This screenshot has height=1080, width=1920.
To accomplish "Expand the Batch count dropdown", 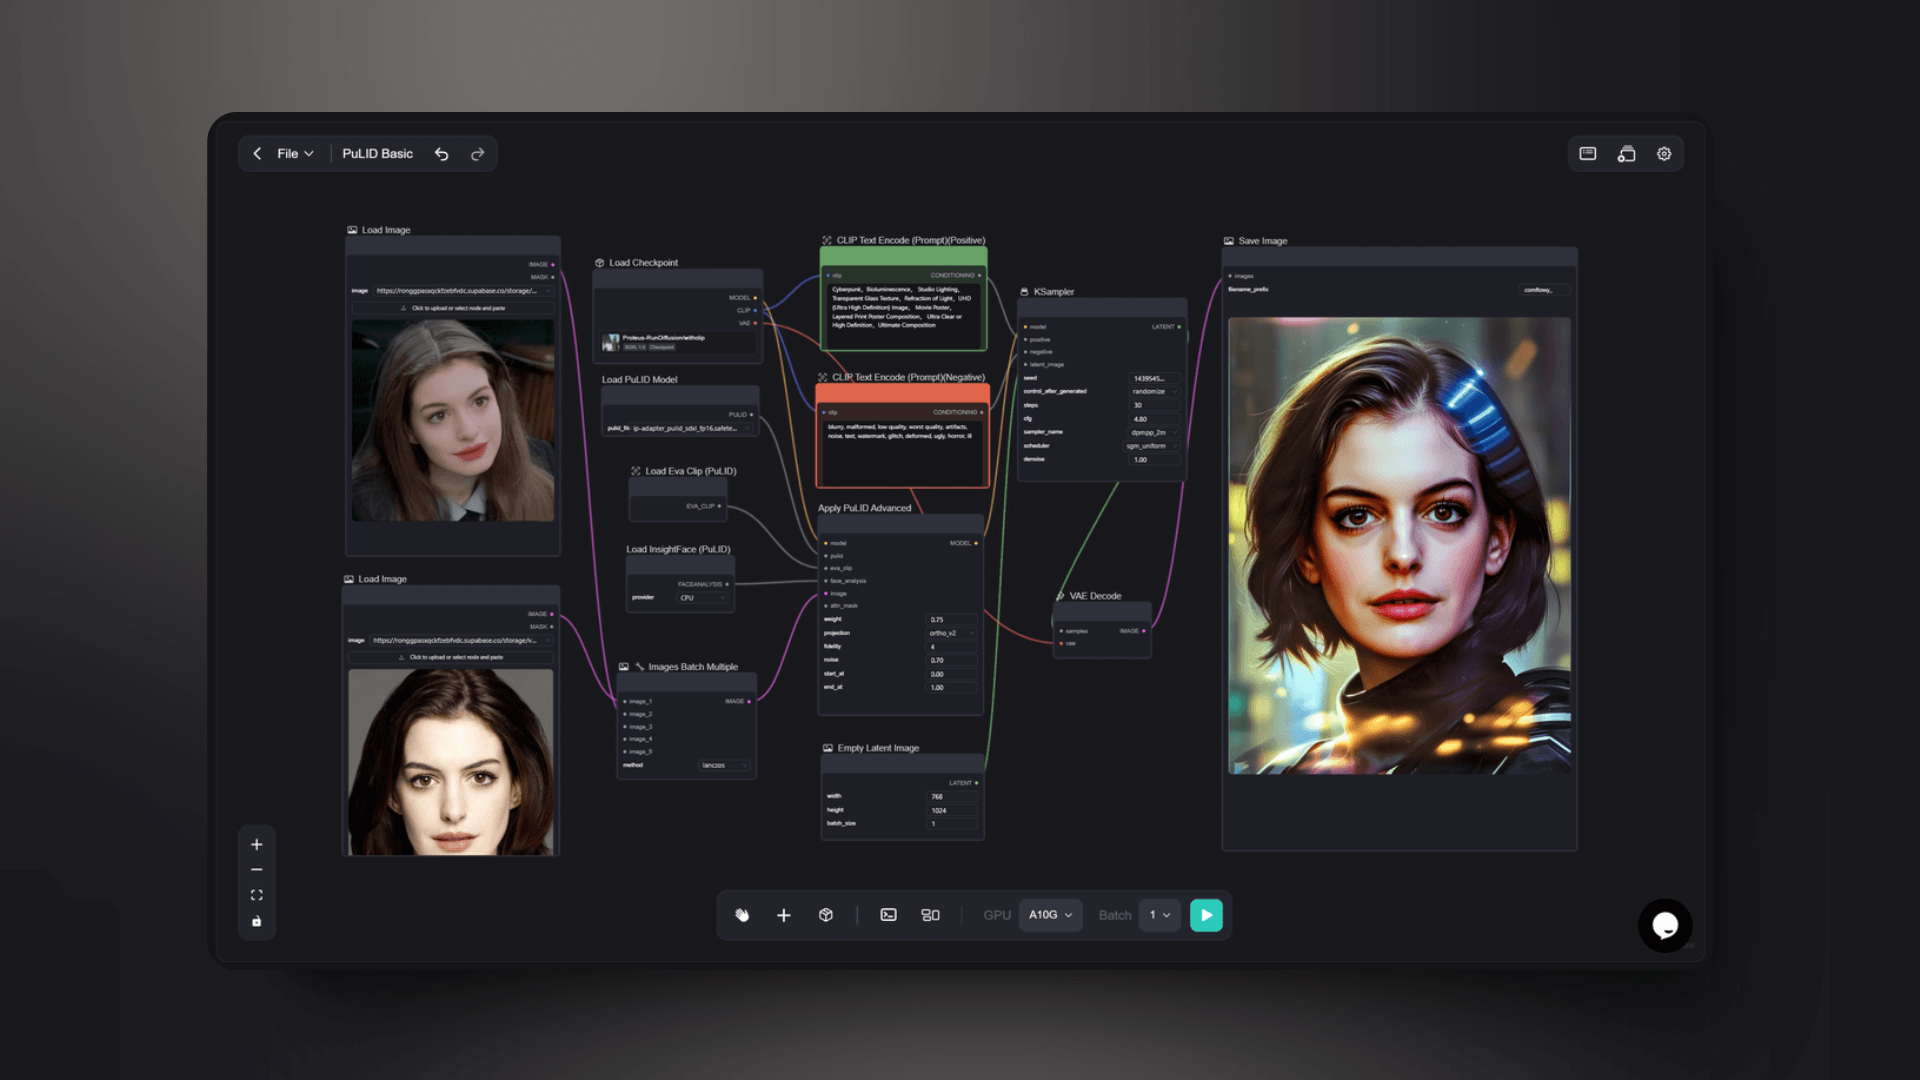I will click(x=1160, y=915).
